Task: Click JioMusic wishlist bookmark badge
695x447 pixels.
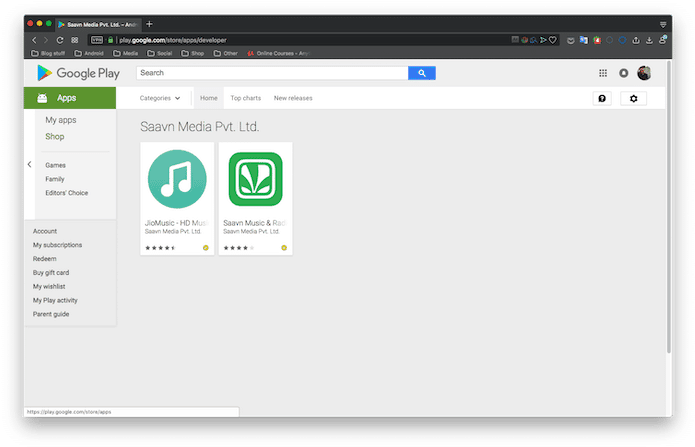Action: (206, 248)
